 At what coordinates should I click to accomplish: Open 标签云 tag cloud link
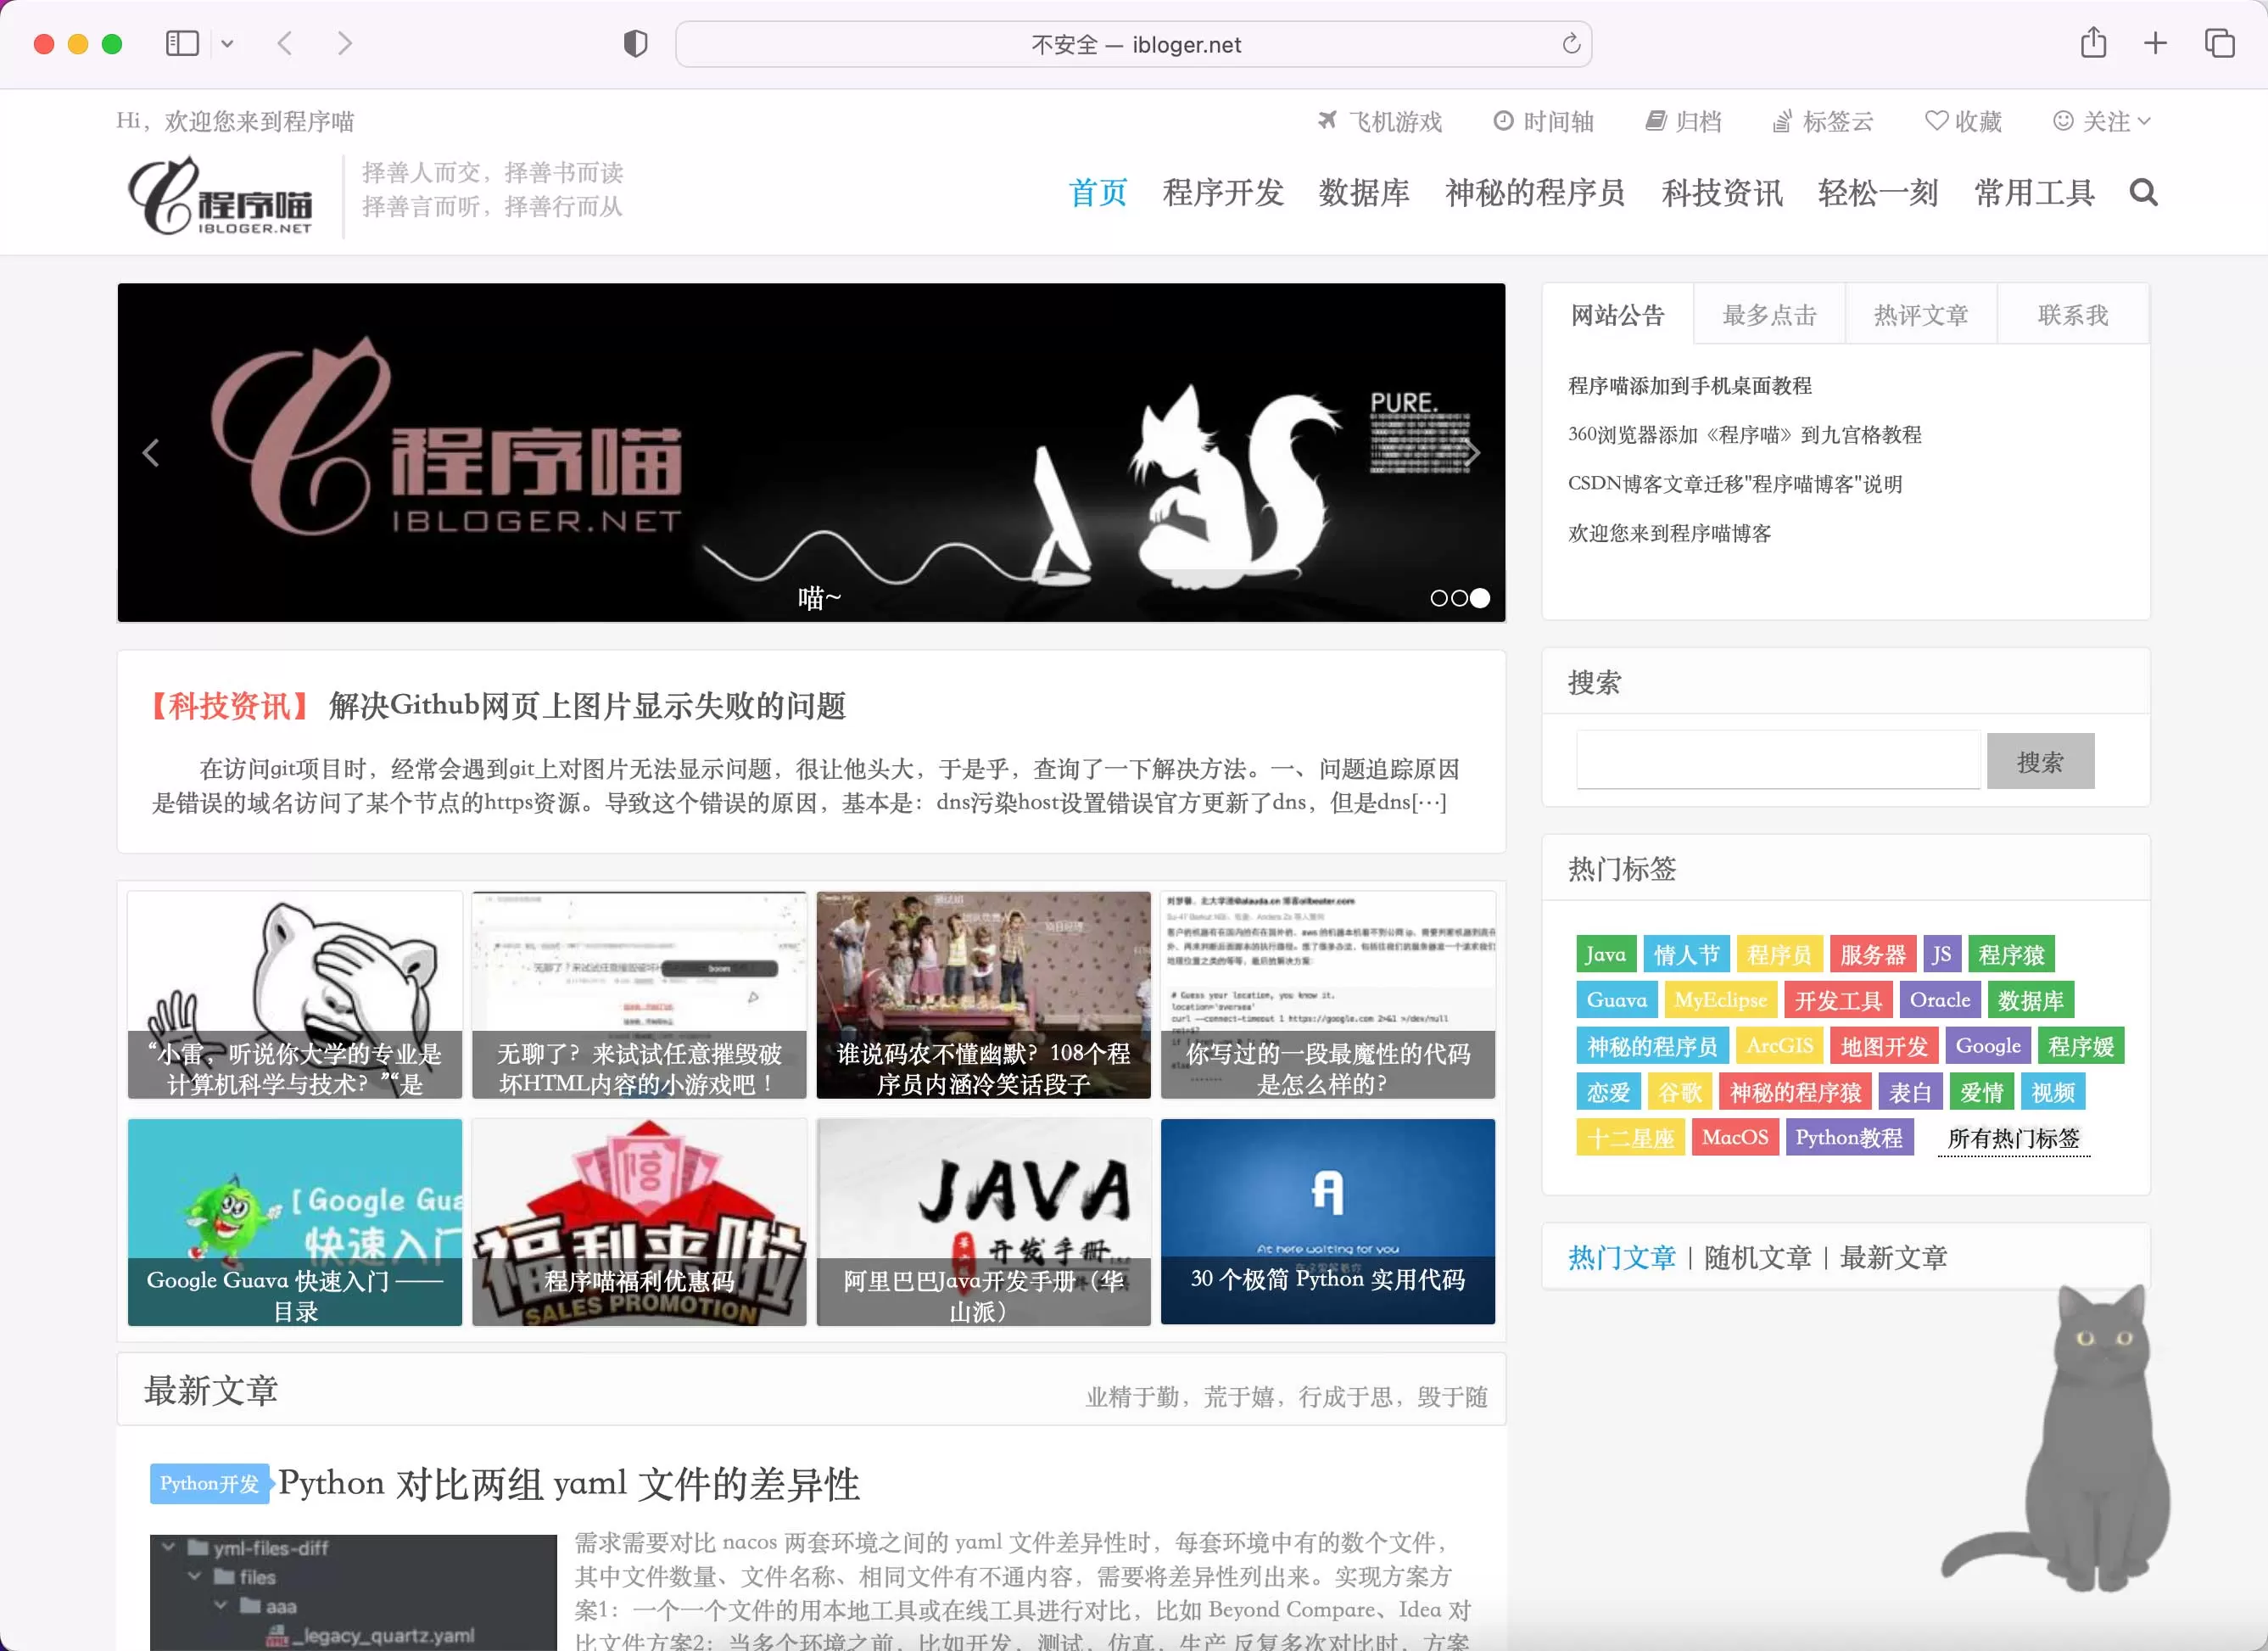pyautogui.click(x=1822, y=121)
